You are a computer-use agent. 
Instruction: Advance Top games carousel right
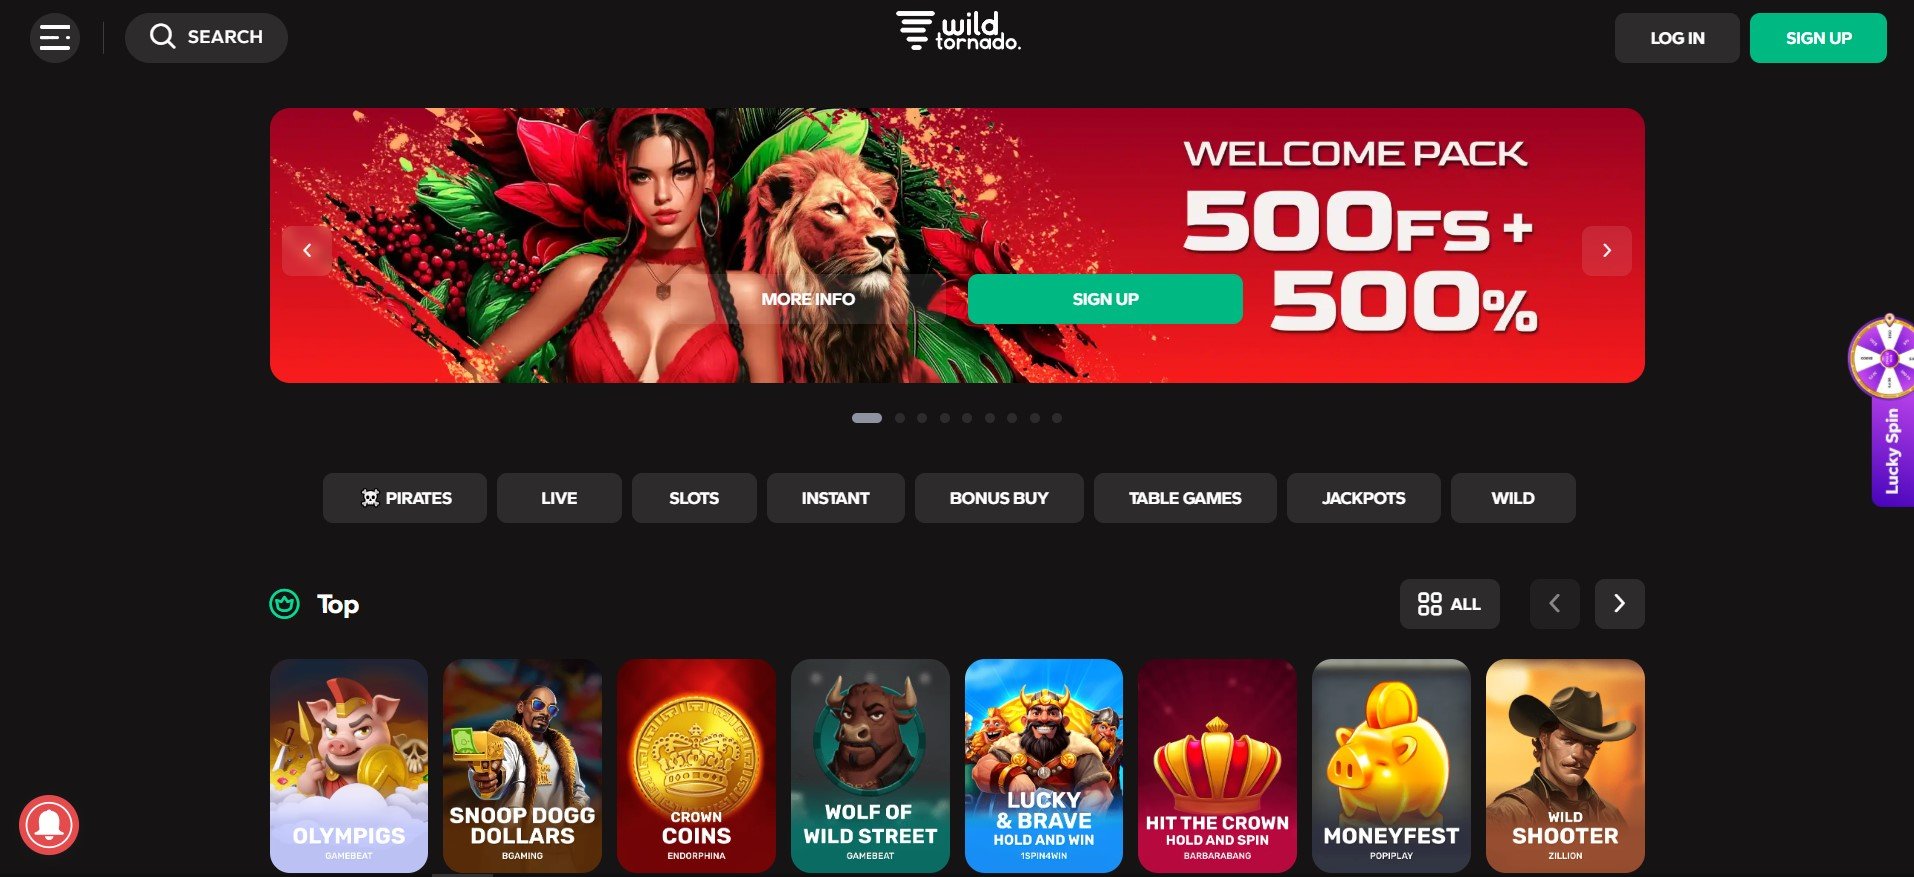pyautogui.click(x=1620, y=604)
